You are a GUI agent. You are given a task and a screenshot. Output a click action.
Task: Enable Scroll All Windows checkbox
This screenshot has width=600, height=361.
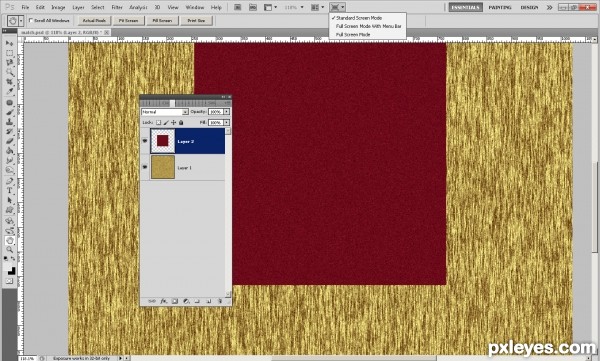31,20
